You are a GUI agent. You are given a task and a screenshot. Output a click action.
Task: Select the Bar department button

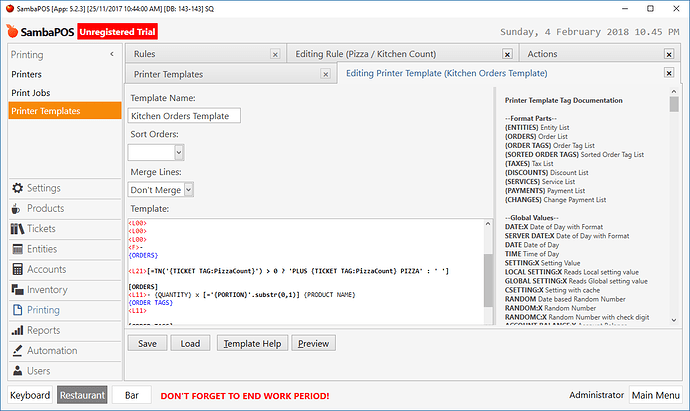click(x=132, y=395)
